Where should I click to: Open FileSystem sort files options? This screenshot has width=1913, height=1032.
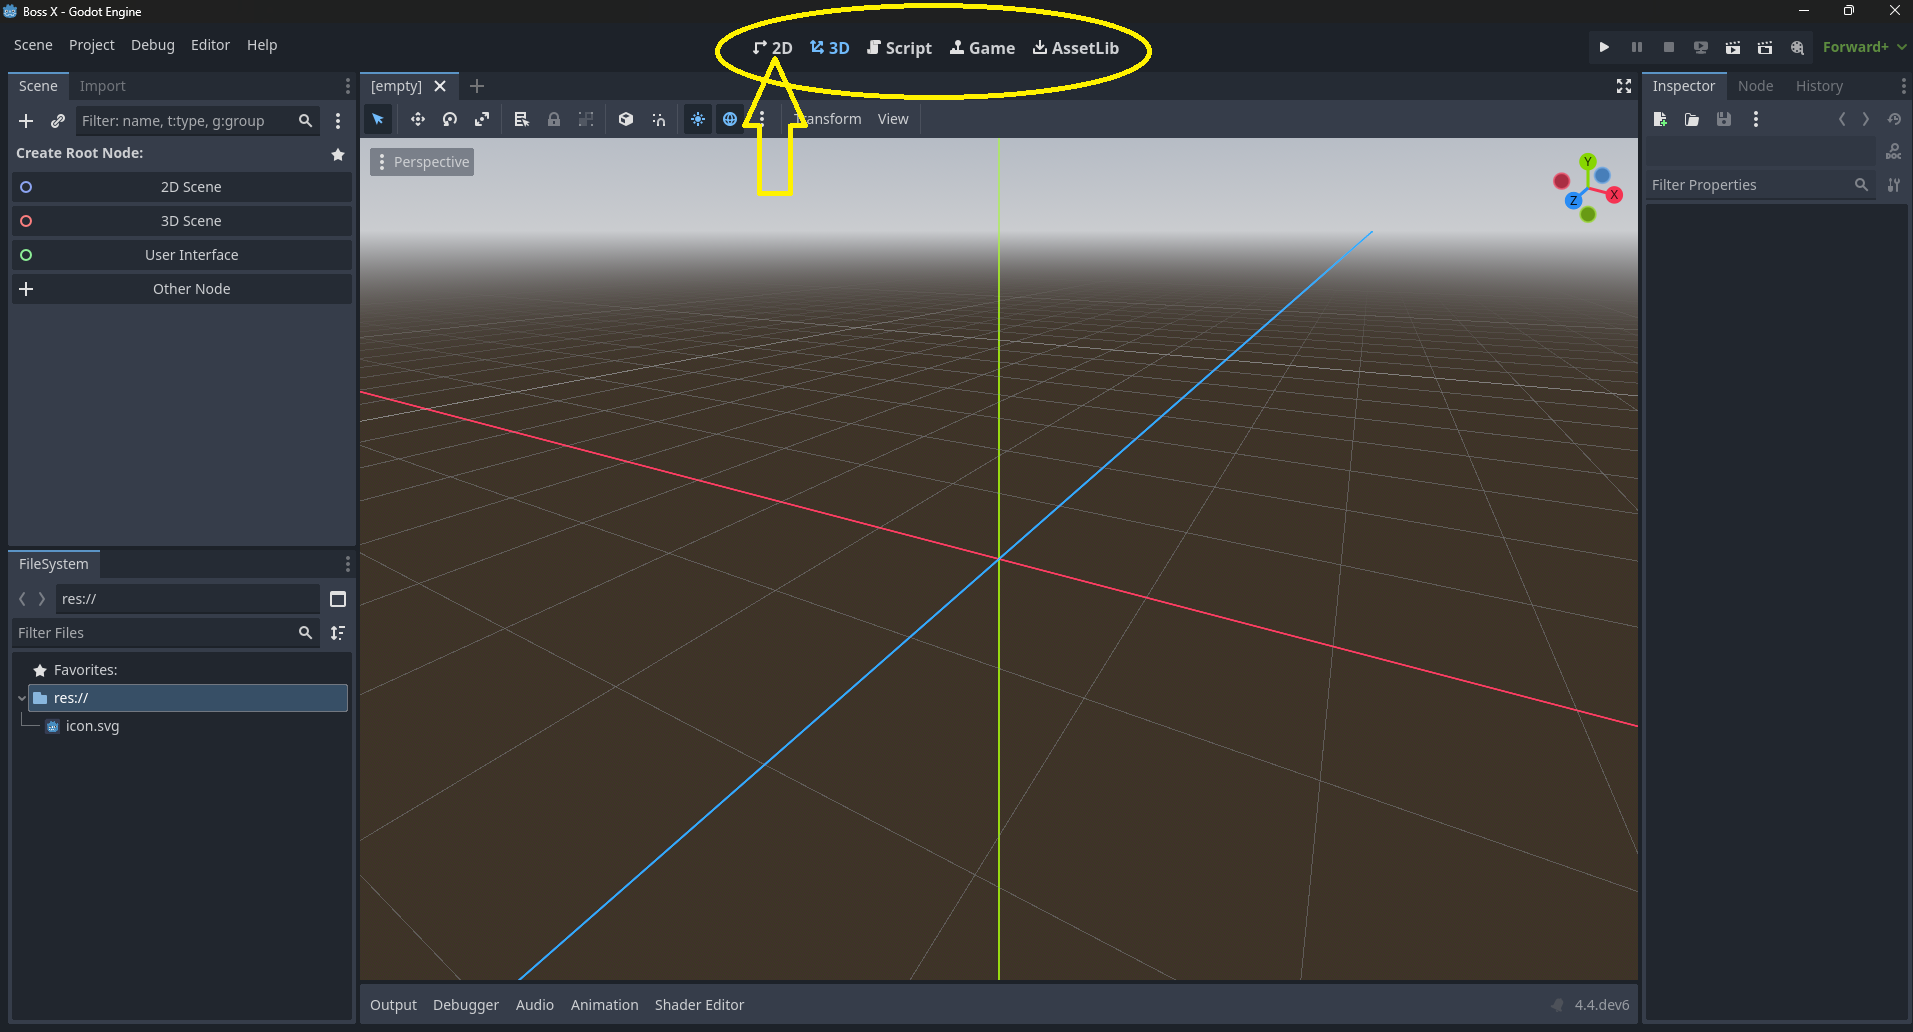coord(338,633)
